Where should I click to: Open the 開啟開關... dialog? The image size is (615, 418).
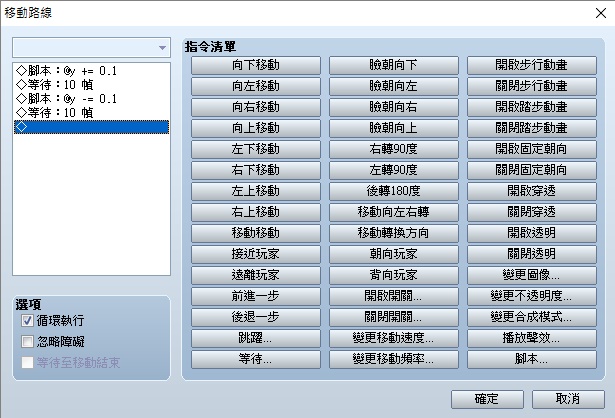click(x=394, y=296)
